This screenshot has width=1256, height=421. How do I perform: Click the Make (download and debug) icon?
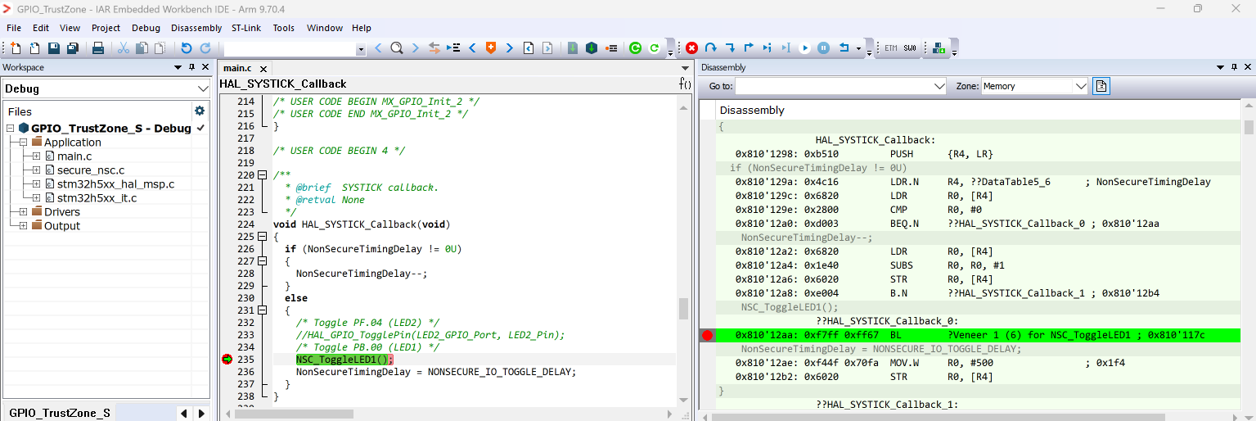tap(591, 48)
